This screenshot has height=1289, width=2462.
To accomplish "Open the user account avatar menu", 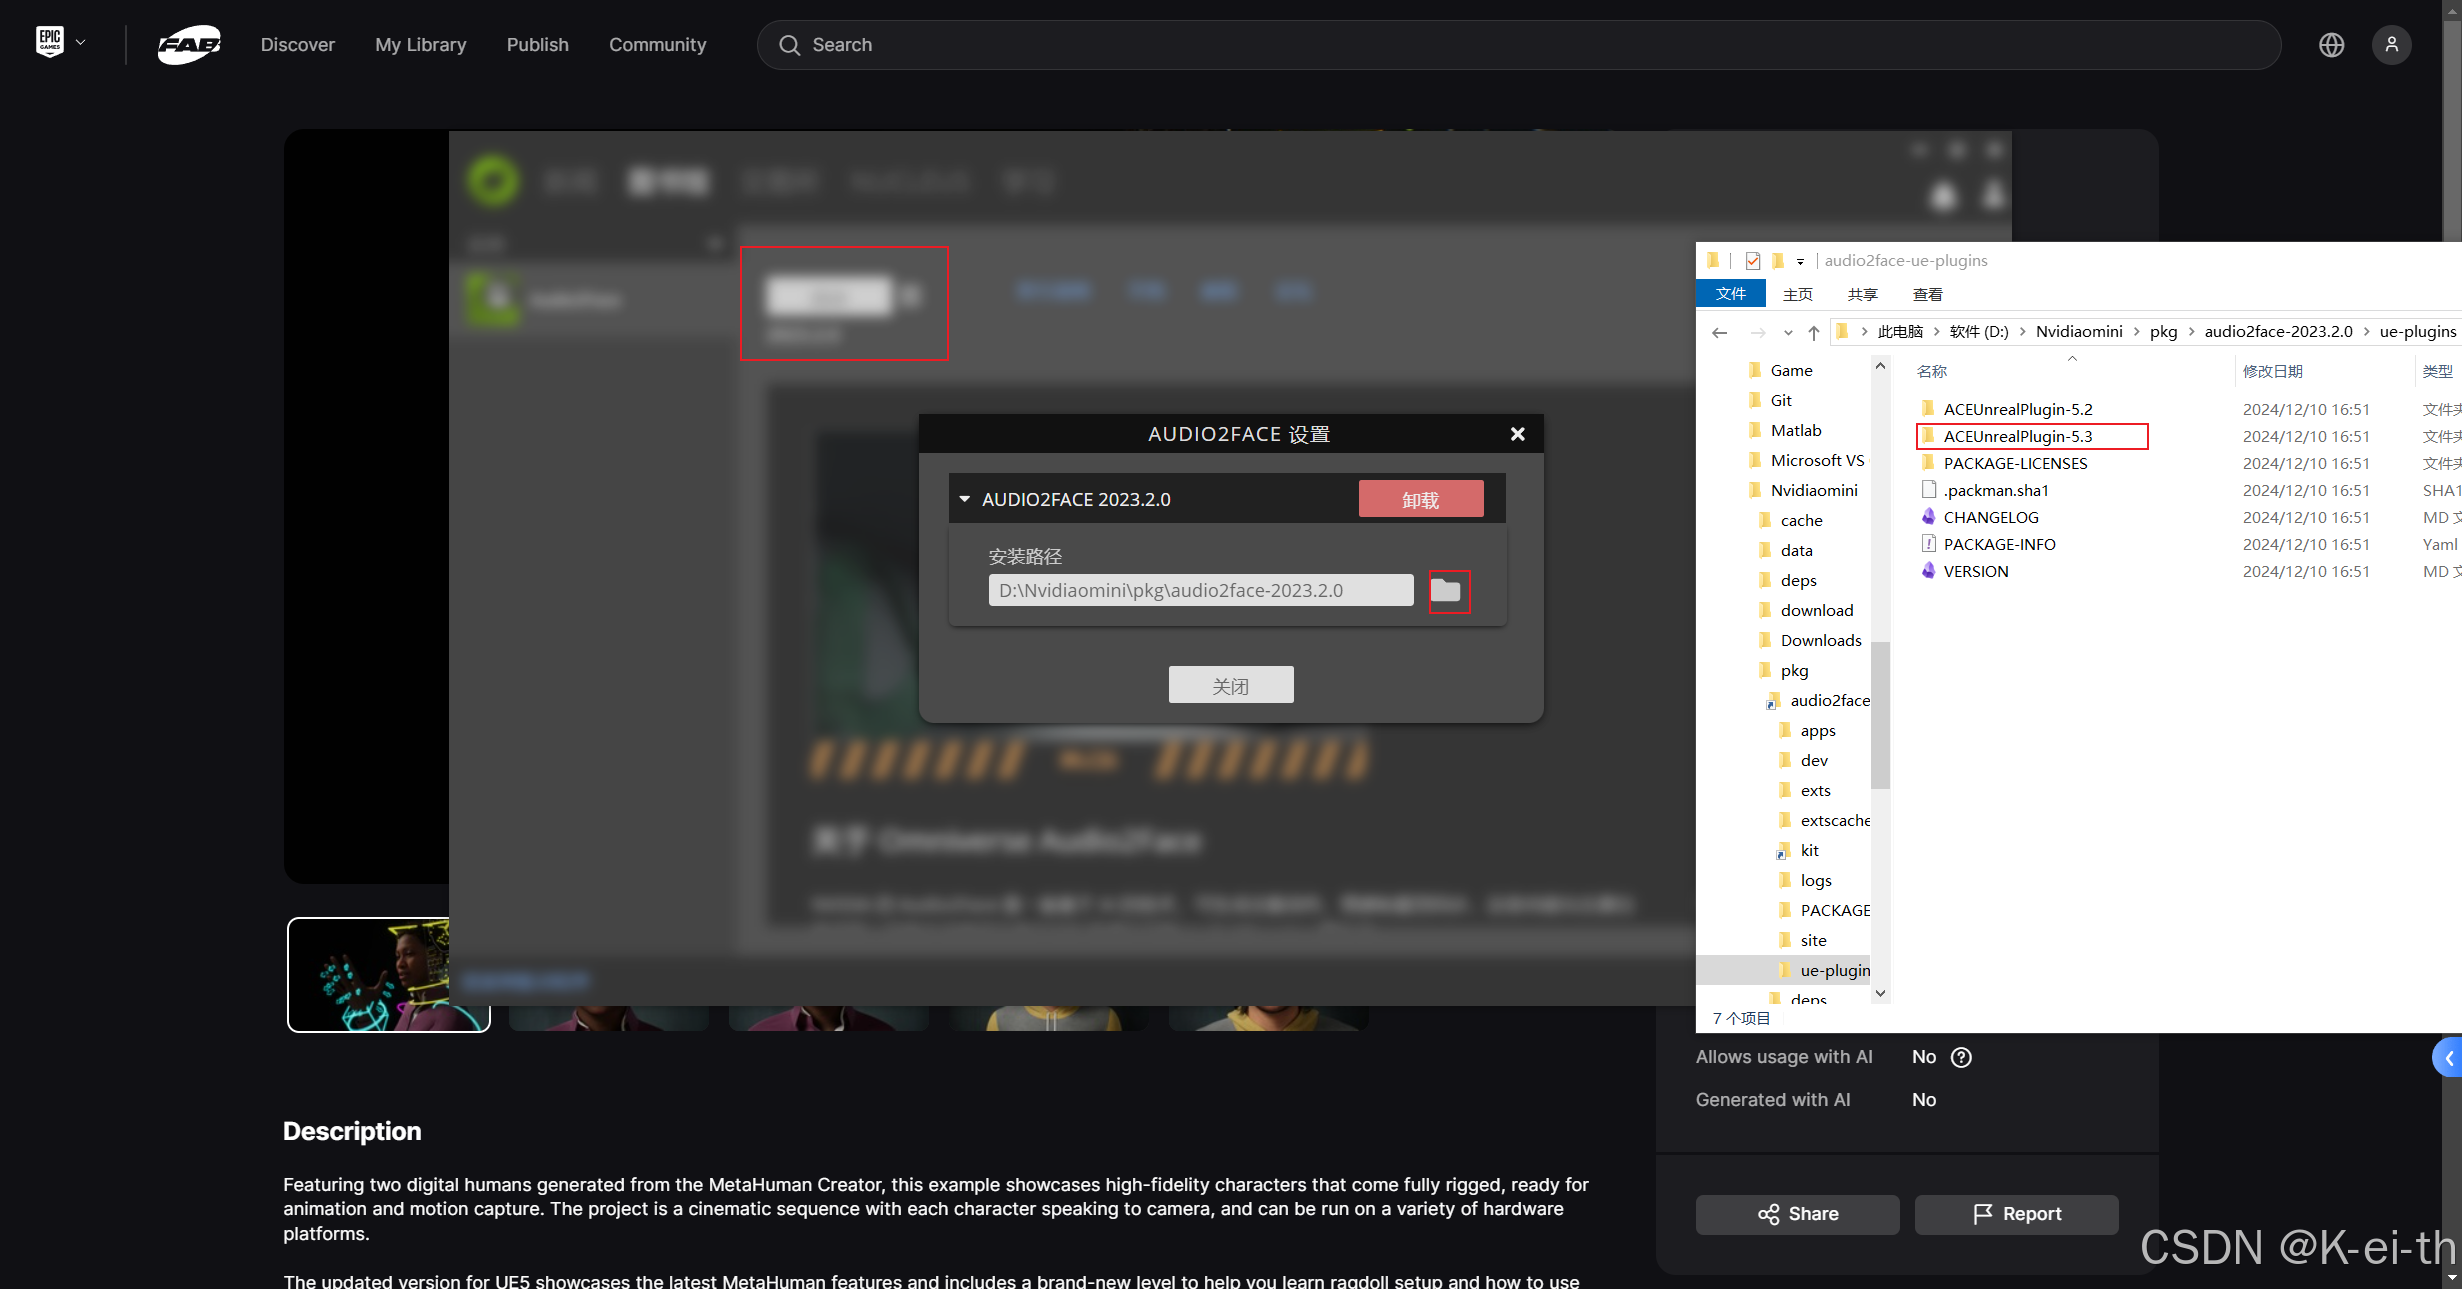I will tap(2391, 45).
